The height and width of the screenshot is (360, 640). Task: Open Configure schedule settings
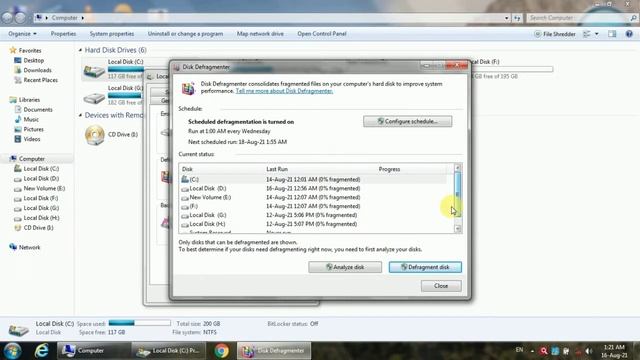pos(407,121)
